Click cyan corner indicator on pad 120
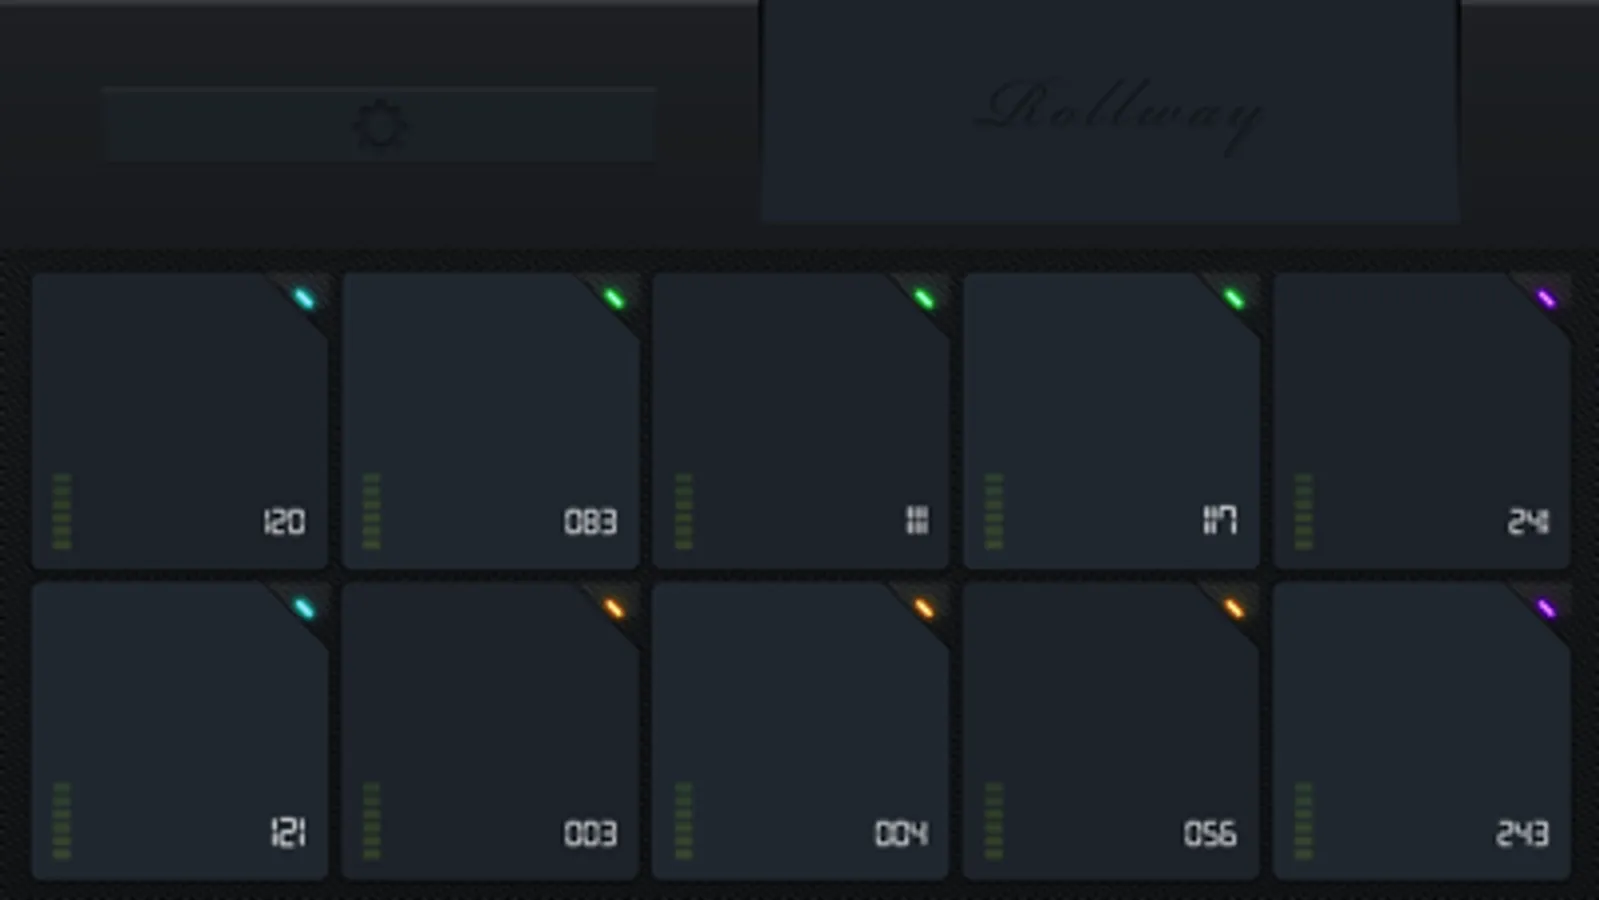1599x900 pixels. tap(304, 298)
